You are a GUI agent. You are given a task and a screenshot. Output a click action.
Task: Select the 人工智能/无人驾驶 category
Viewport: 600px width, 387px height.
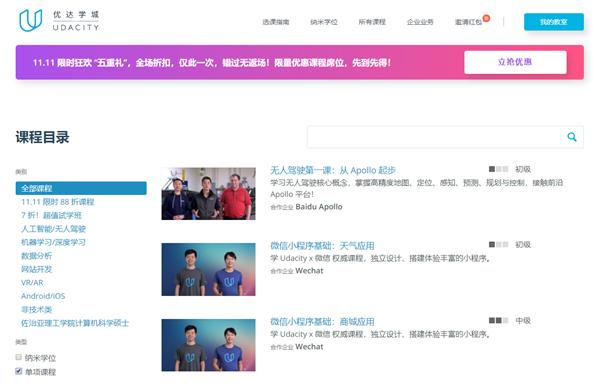click(54, 229)
